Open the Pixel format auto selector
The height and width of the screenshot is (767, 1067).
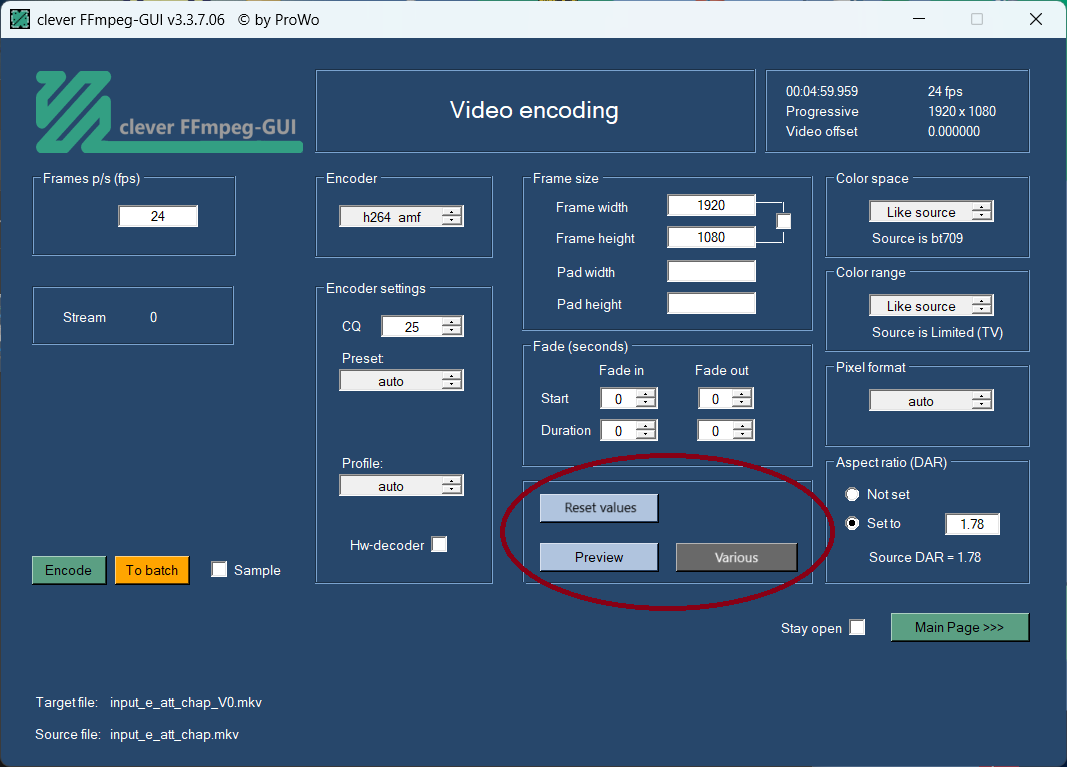(931, 400)
